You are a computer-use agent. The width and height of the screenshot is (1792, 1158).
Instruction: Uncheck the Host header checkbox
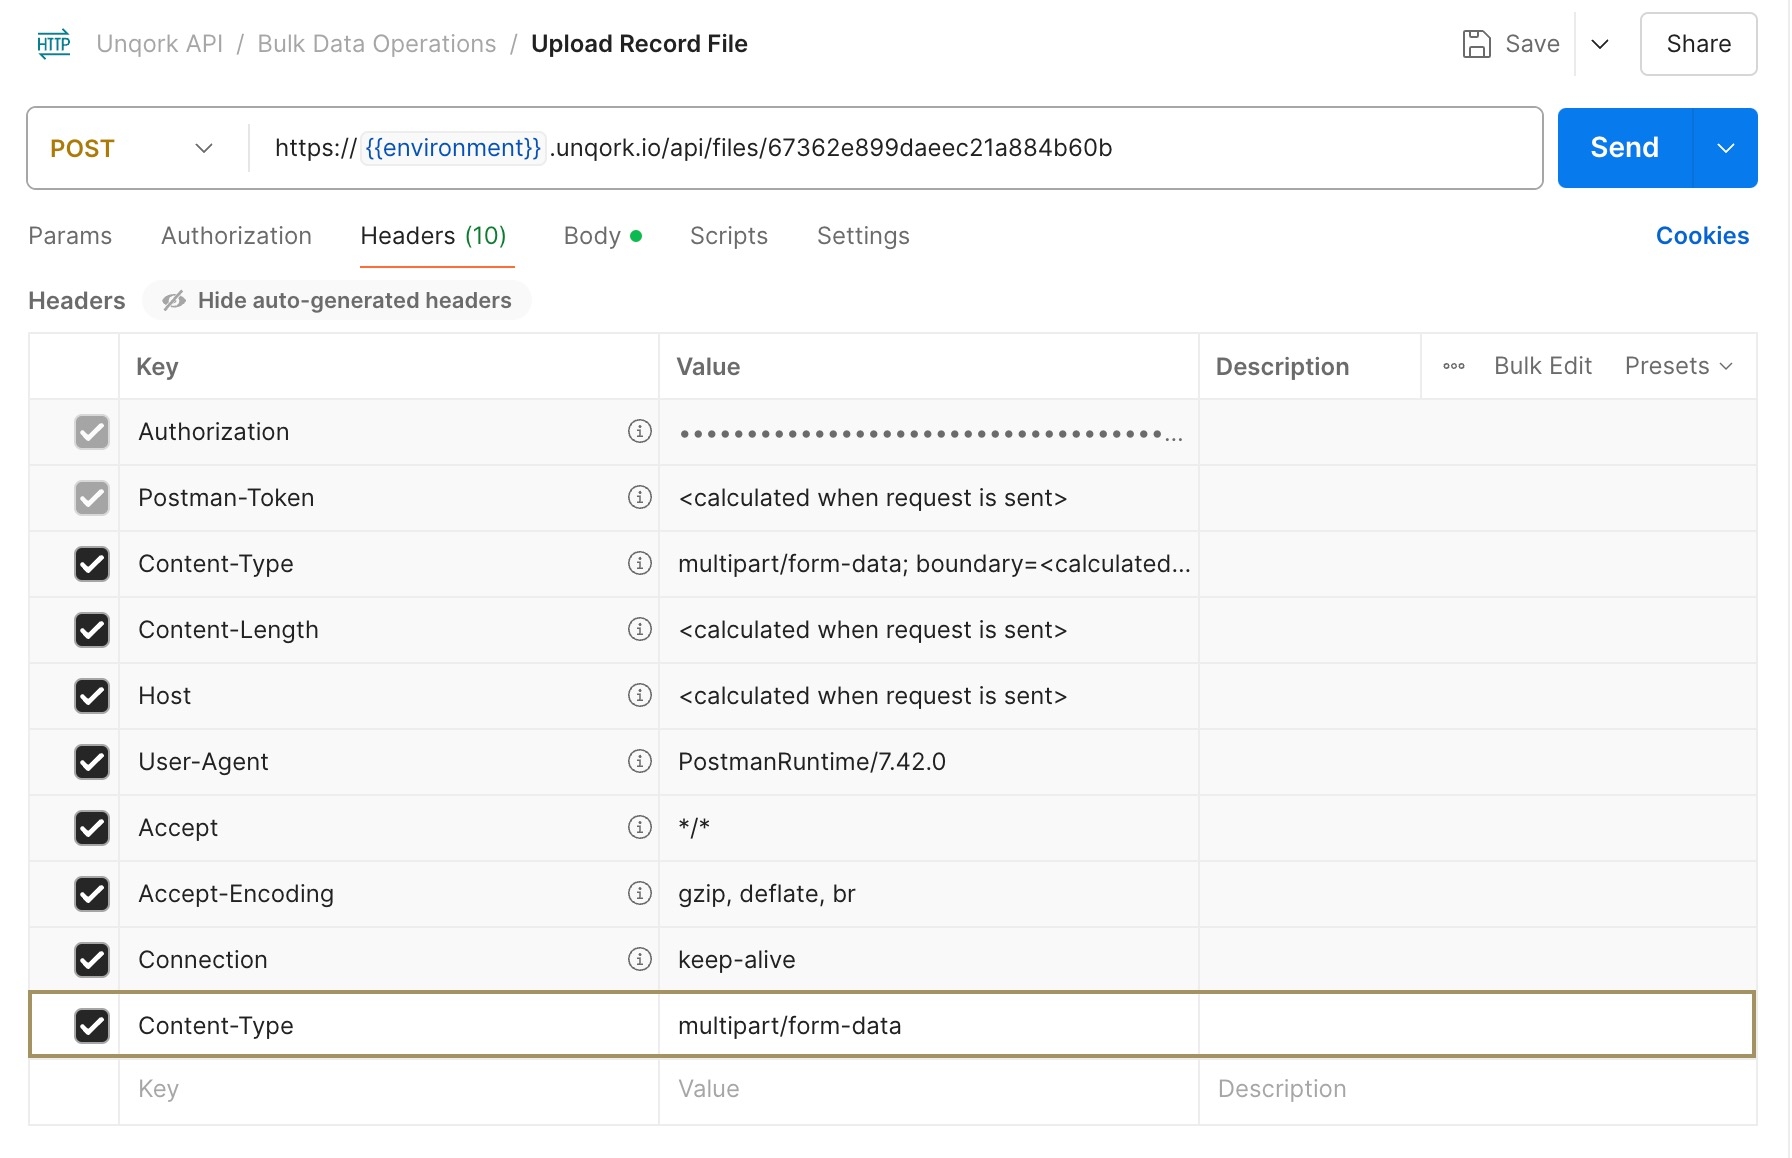(92, 696)
